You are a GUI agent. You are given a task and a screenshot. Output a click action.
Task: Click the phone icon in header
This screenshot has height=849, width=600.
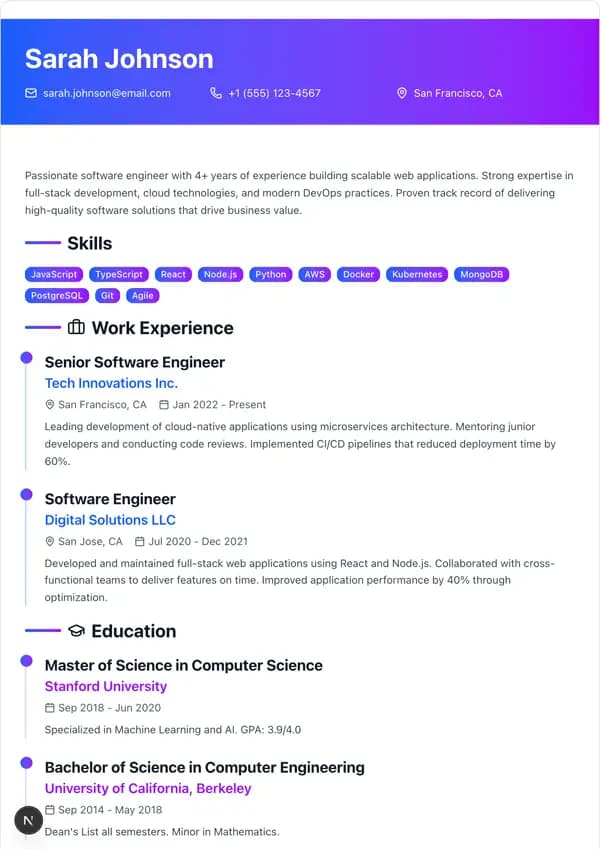click(x=216, y=93)
